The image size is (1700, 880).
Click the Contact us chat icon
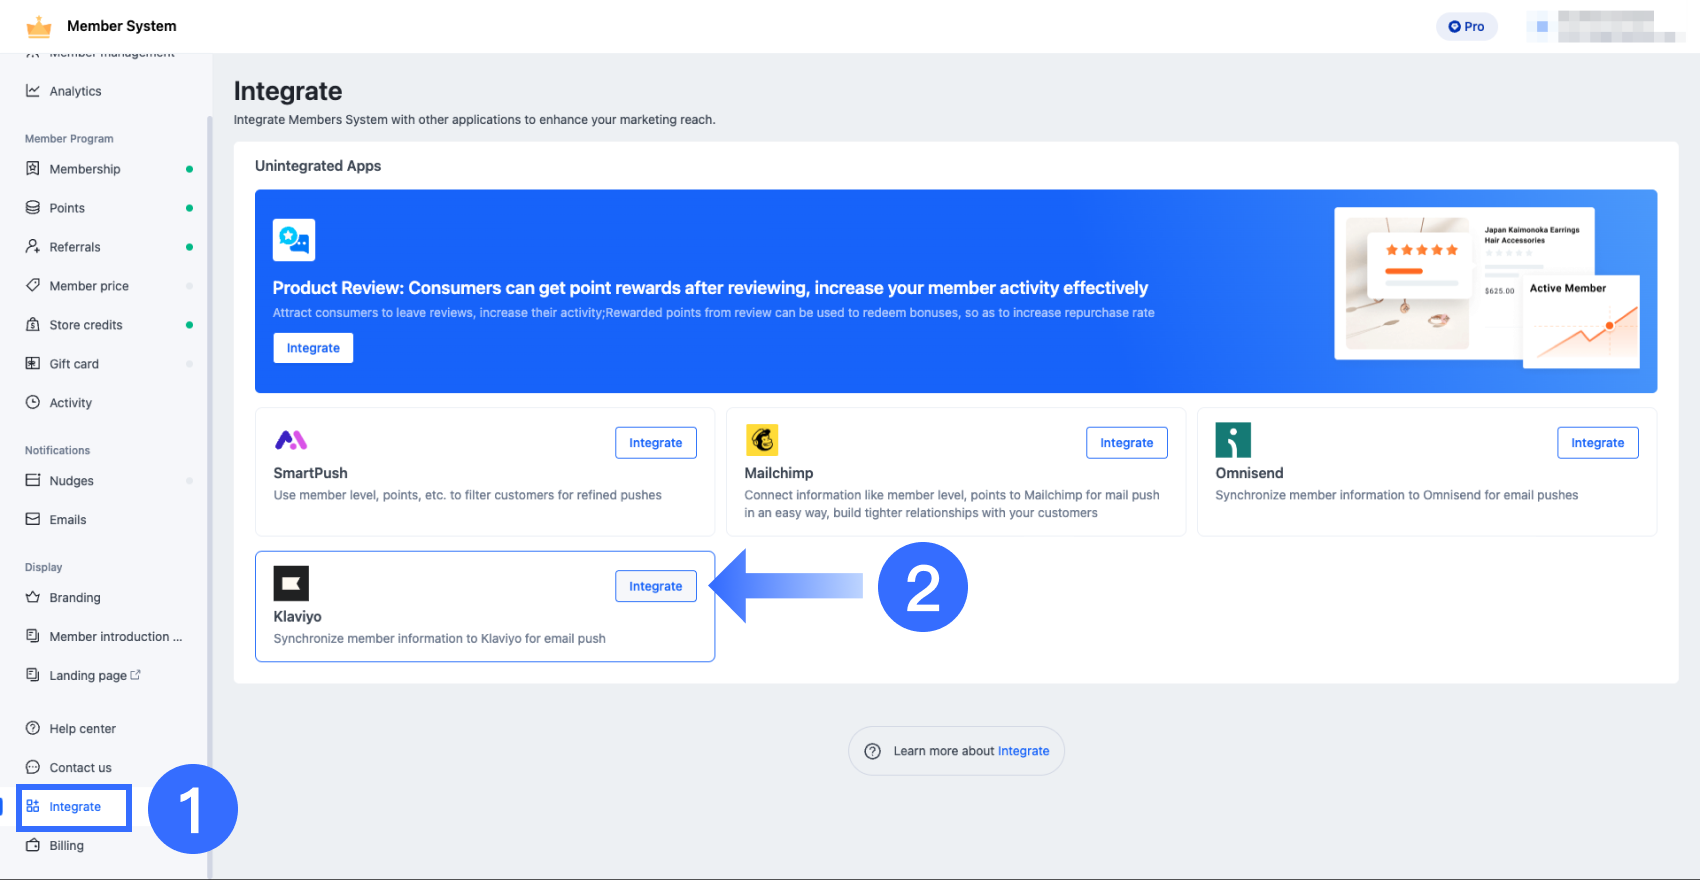[33, 768]
